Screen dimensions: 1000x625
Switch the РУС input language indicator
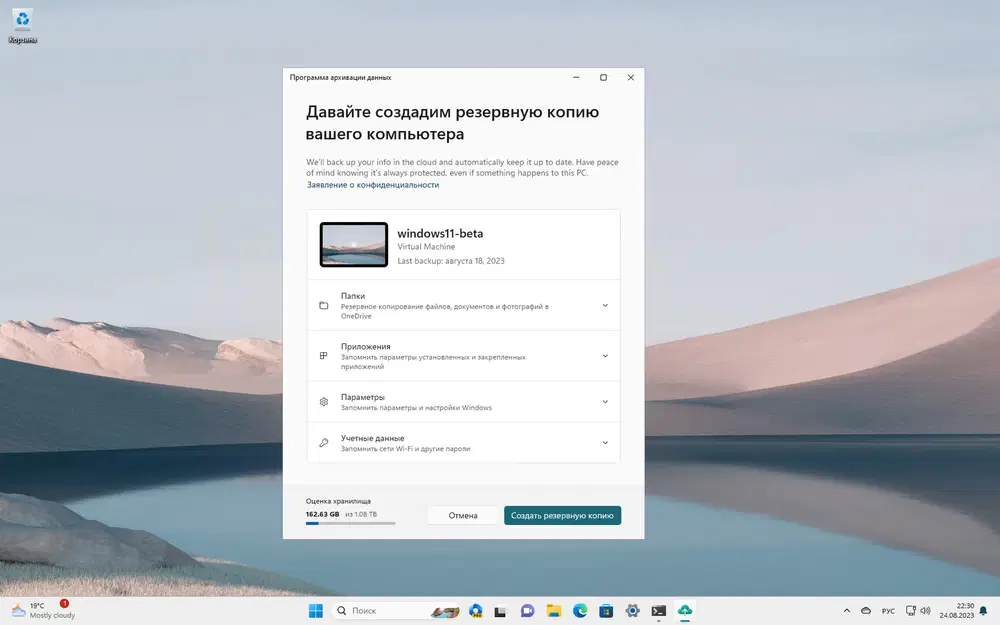888,611
